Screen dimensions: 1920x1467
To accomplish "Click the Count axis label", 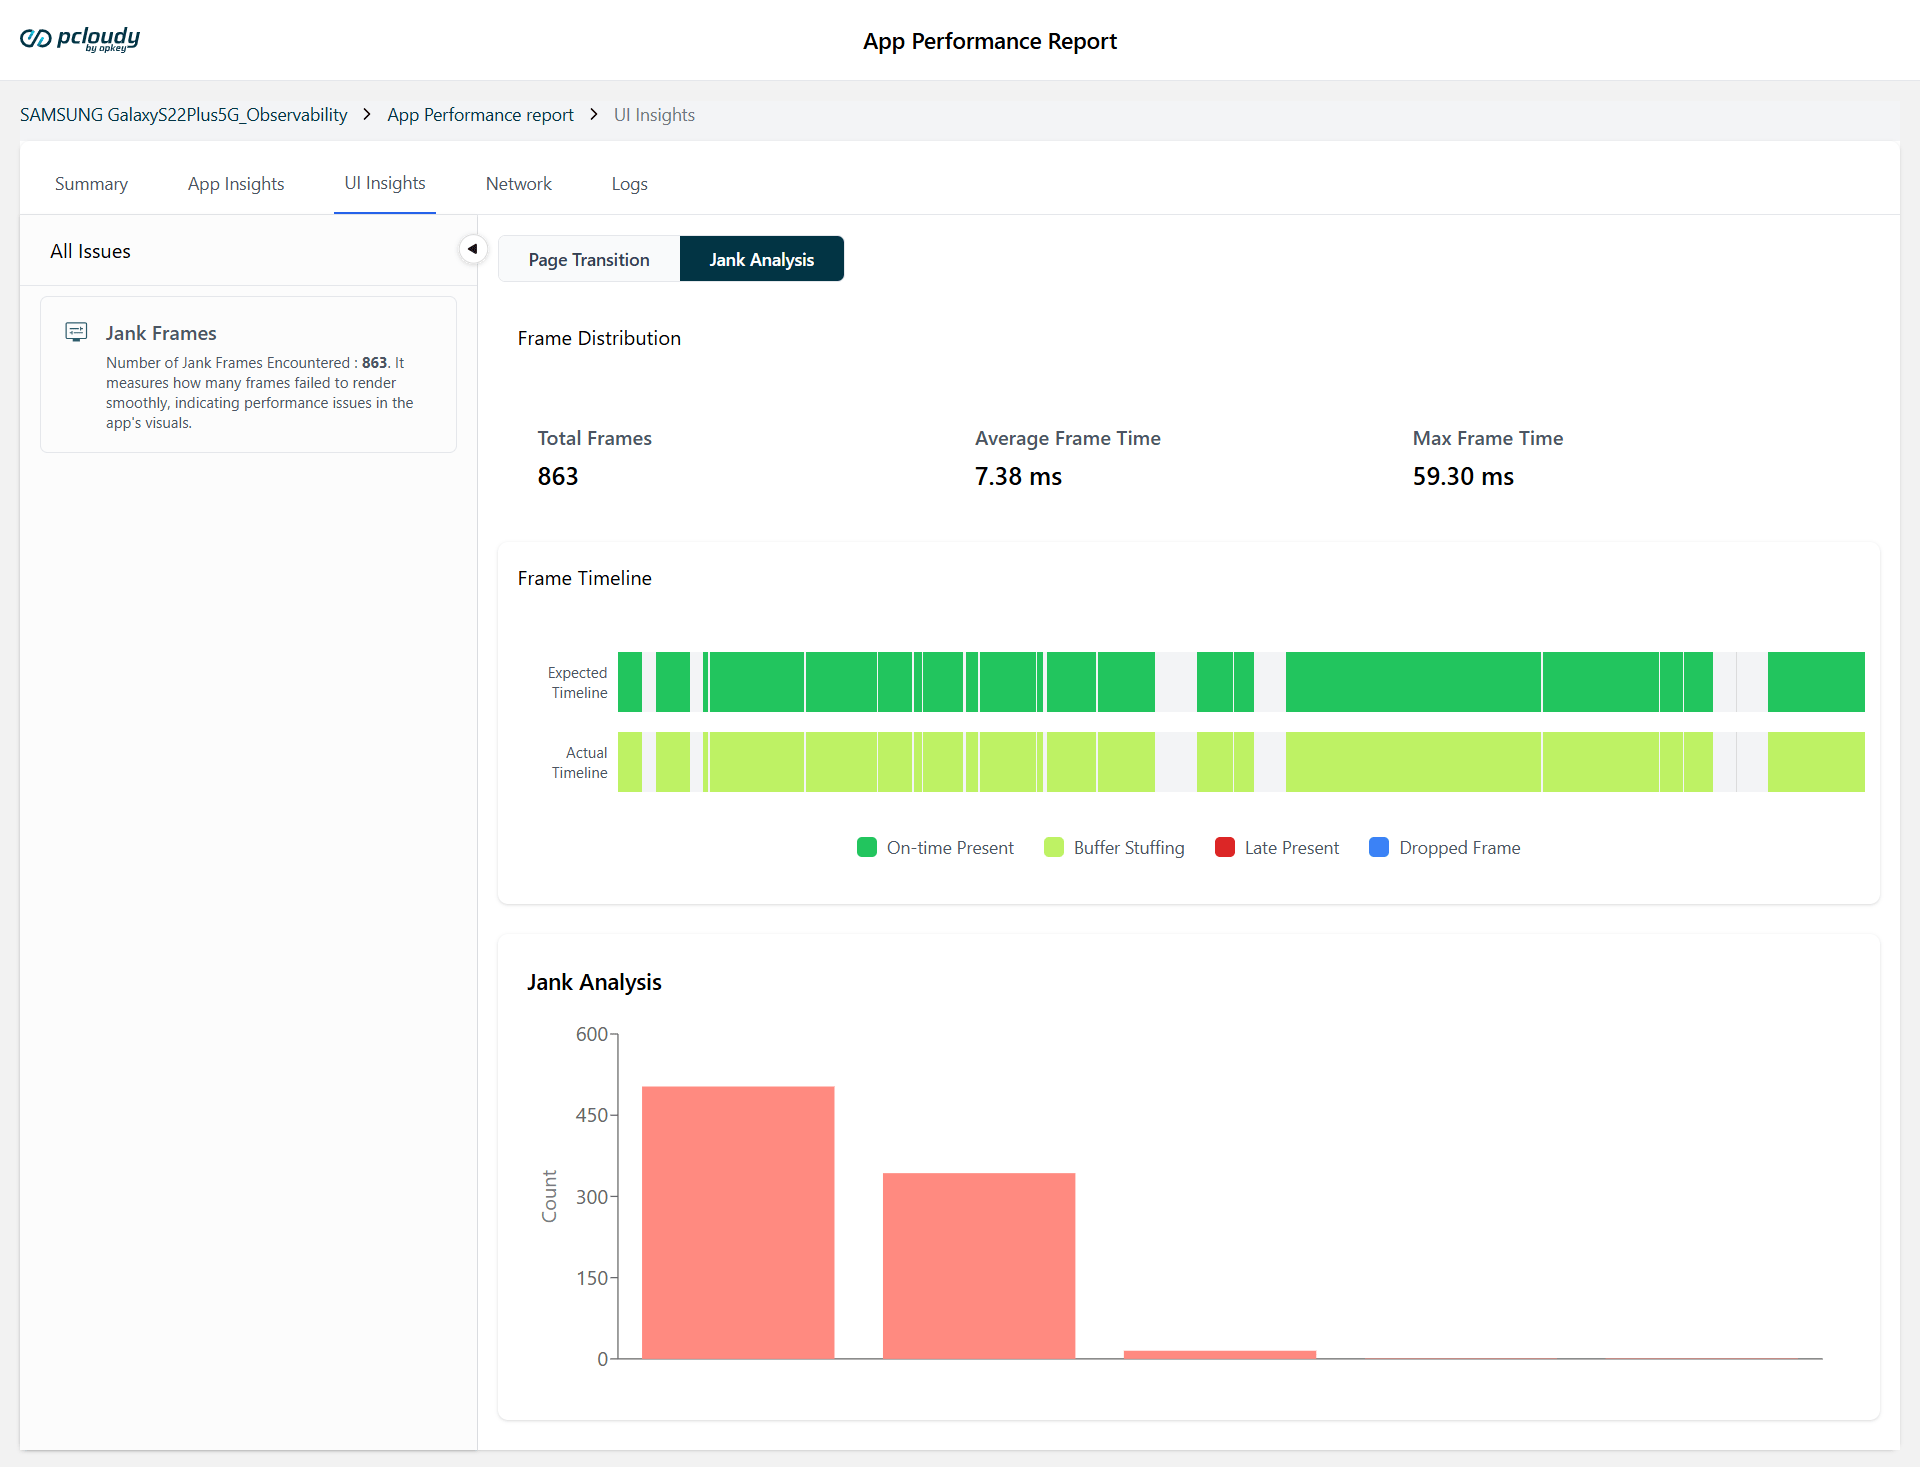I will coord(549,1195).
